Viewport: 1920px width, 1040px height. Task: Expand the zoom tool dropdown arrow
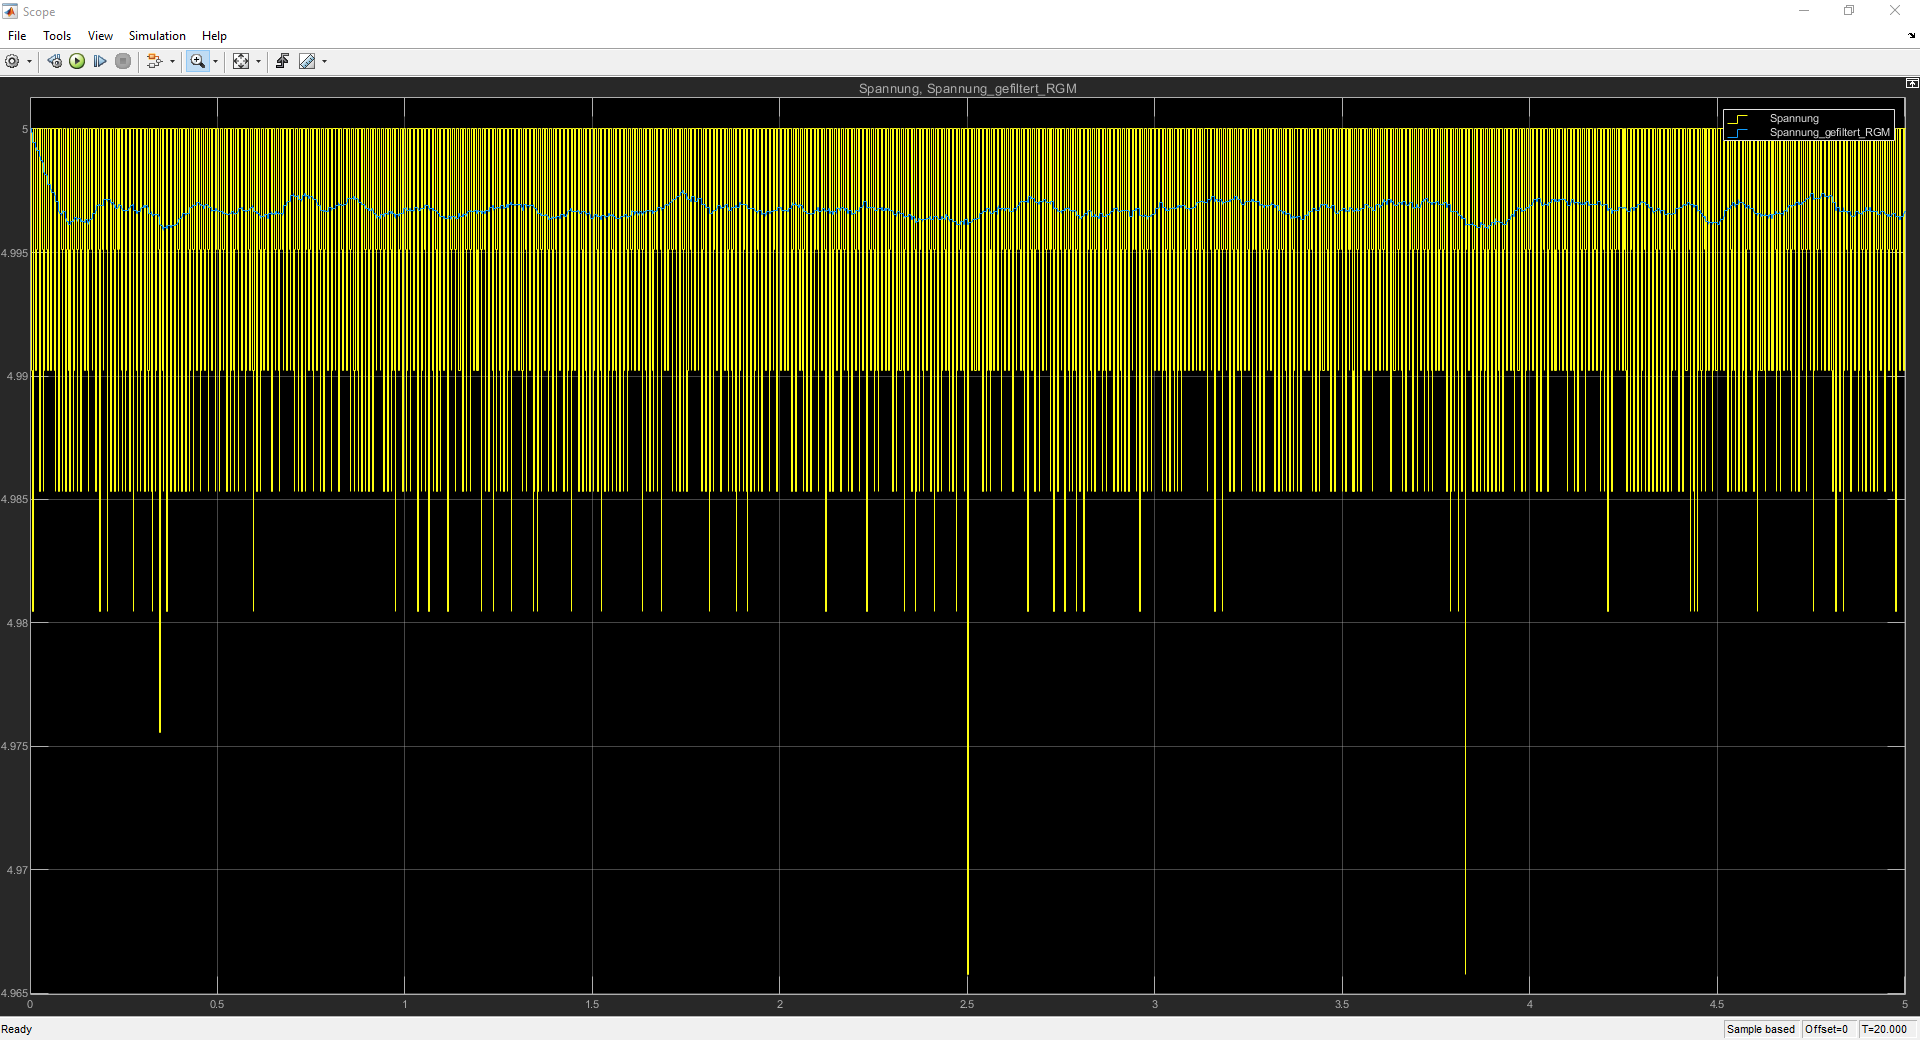(x=215, y=62)
